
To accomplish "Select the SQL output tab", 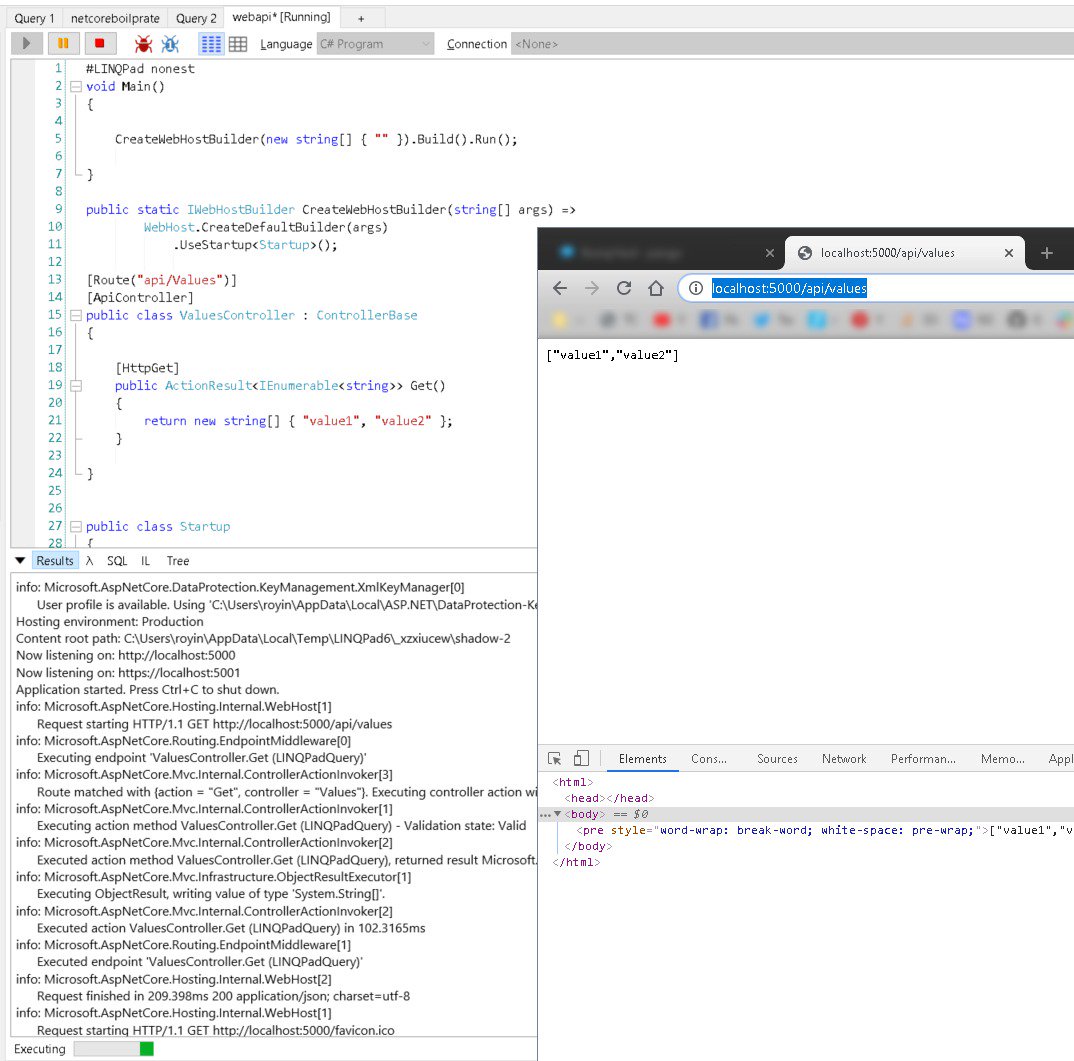I will point(117,560).
